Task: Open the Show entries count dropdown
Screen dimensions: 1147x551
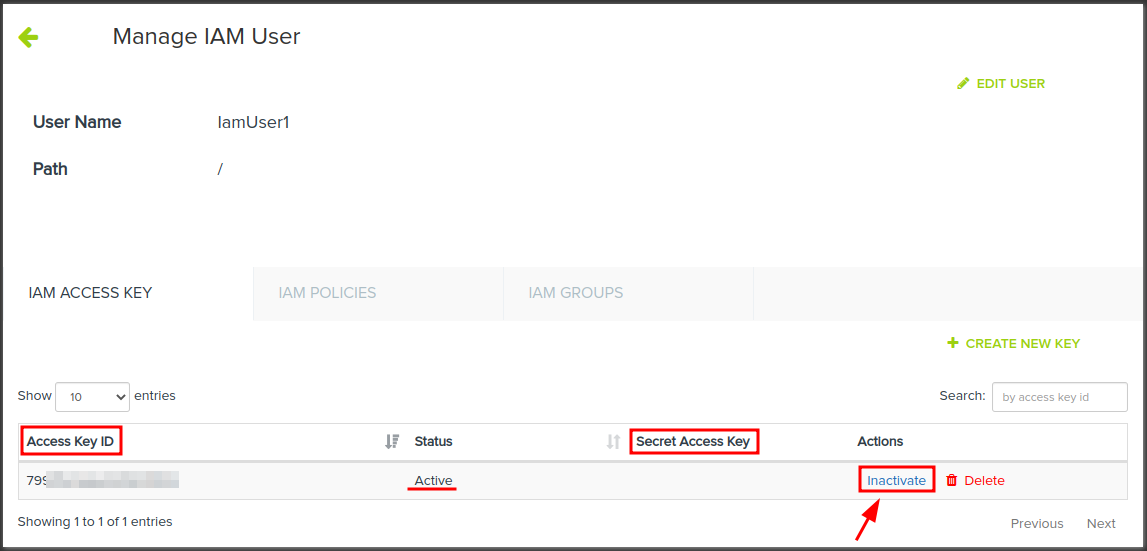Action: 92,397
